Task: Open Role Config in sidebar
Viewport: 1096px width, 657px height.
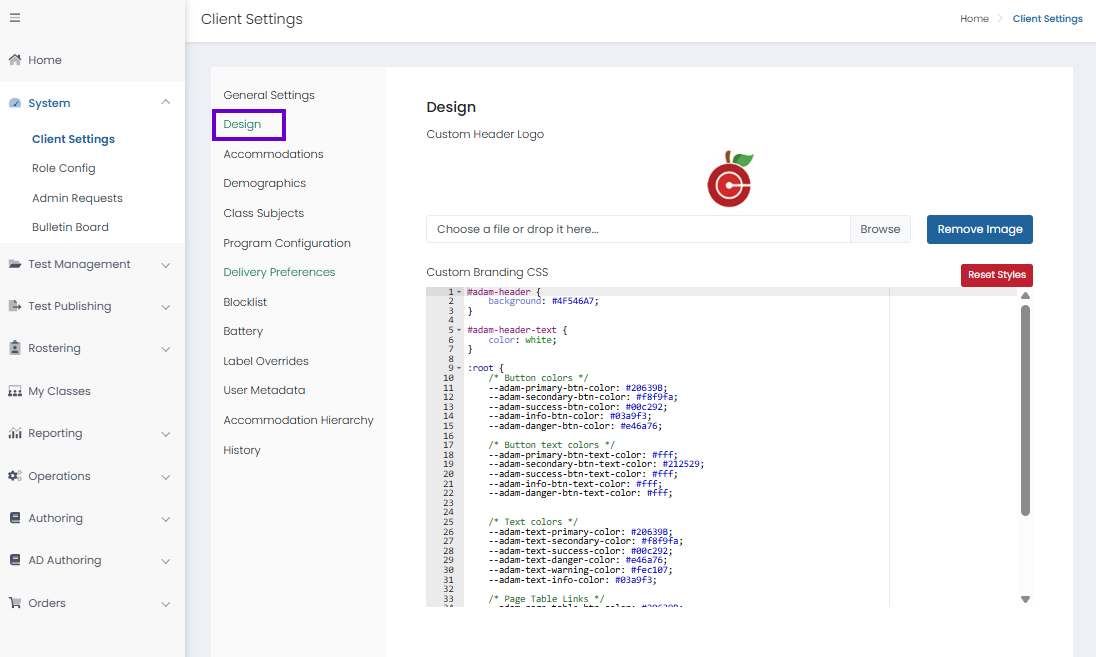Action: (64, 168)
